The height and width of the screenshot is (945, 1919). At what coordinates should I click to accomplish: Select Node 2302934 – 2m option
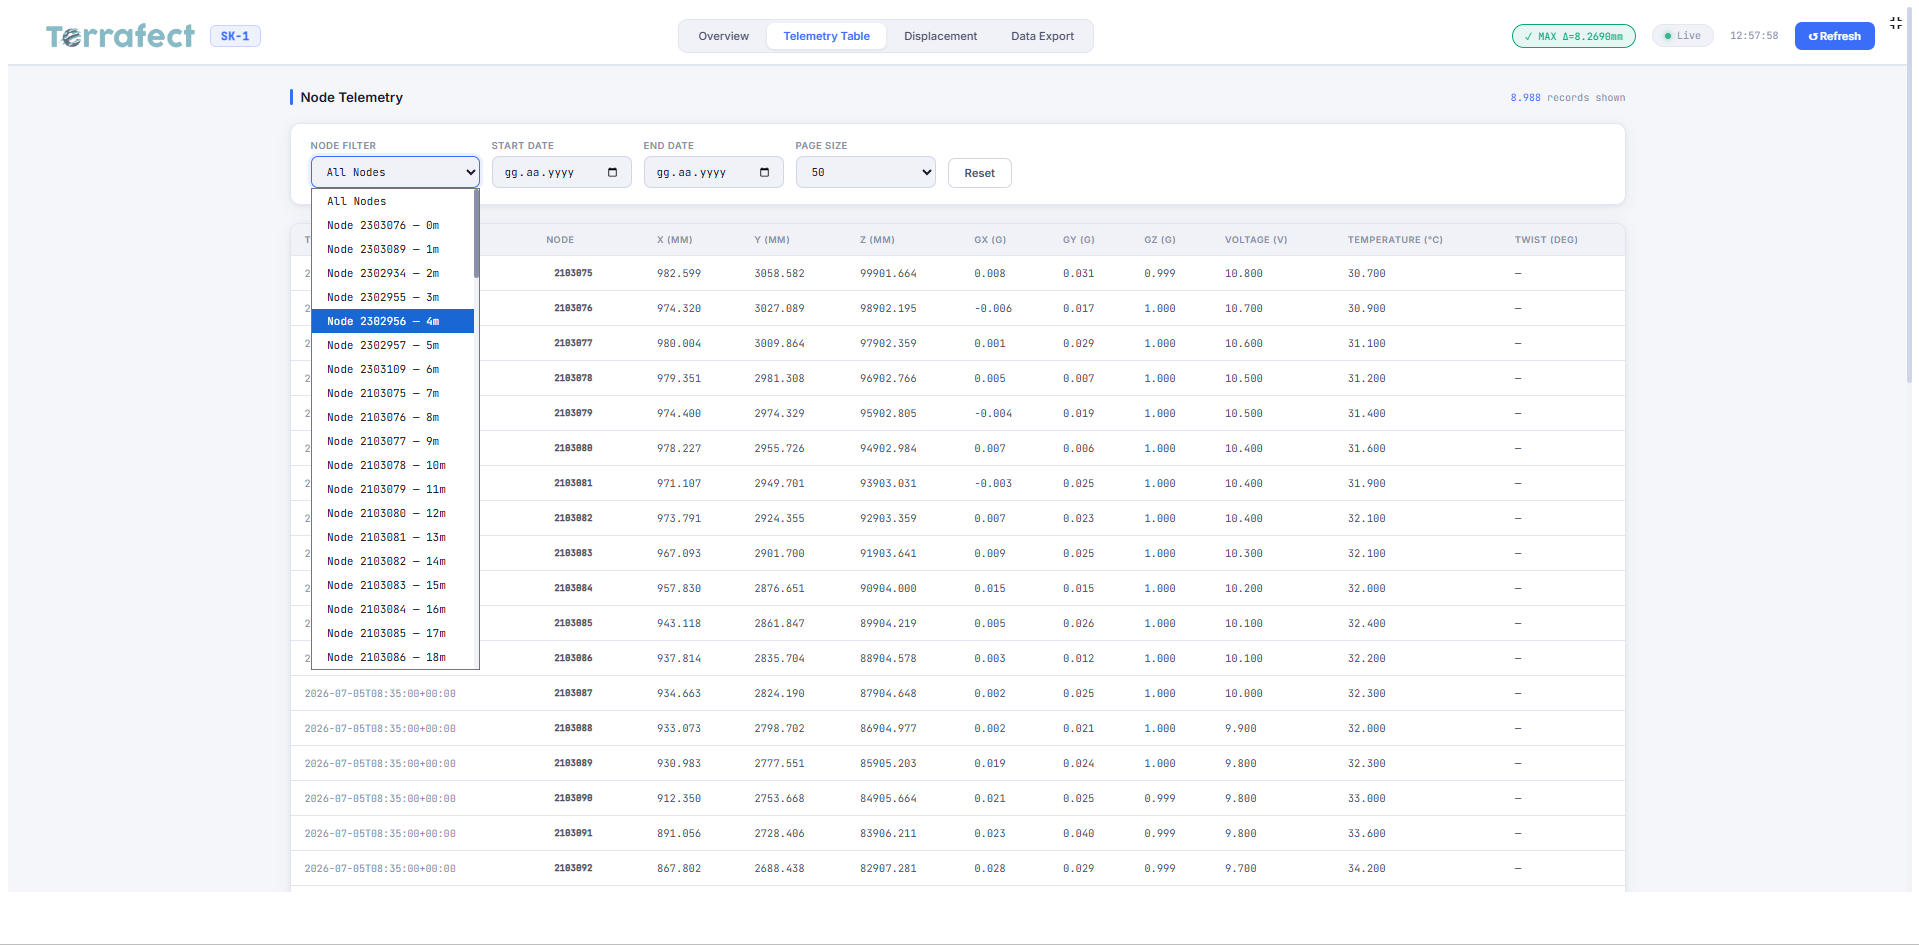tap(392, 273)
